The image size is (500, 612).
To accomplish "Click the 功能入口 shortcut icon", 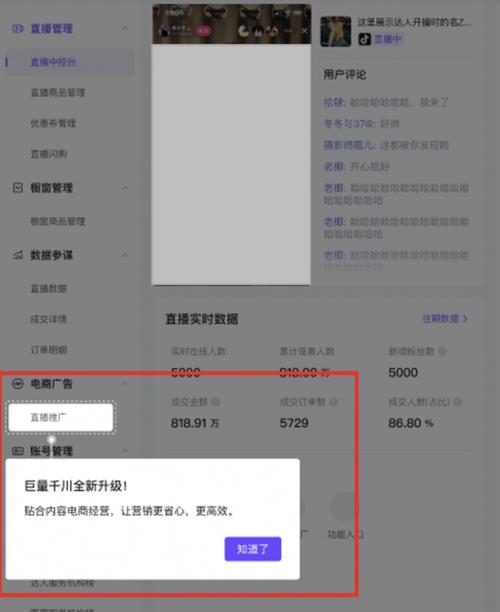I will (x=343, y=507).
